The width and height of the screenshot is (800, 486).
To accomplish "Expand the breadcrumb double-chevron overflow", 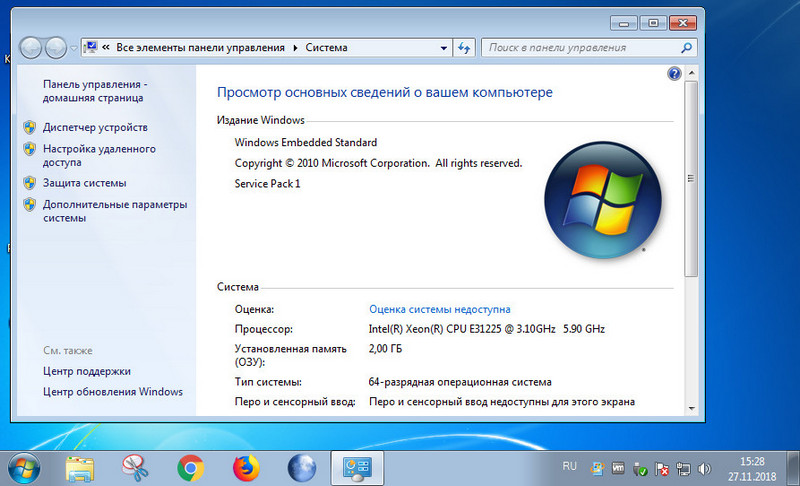I will (x=106, y=47).
